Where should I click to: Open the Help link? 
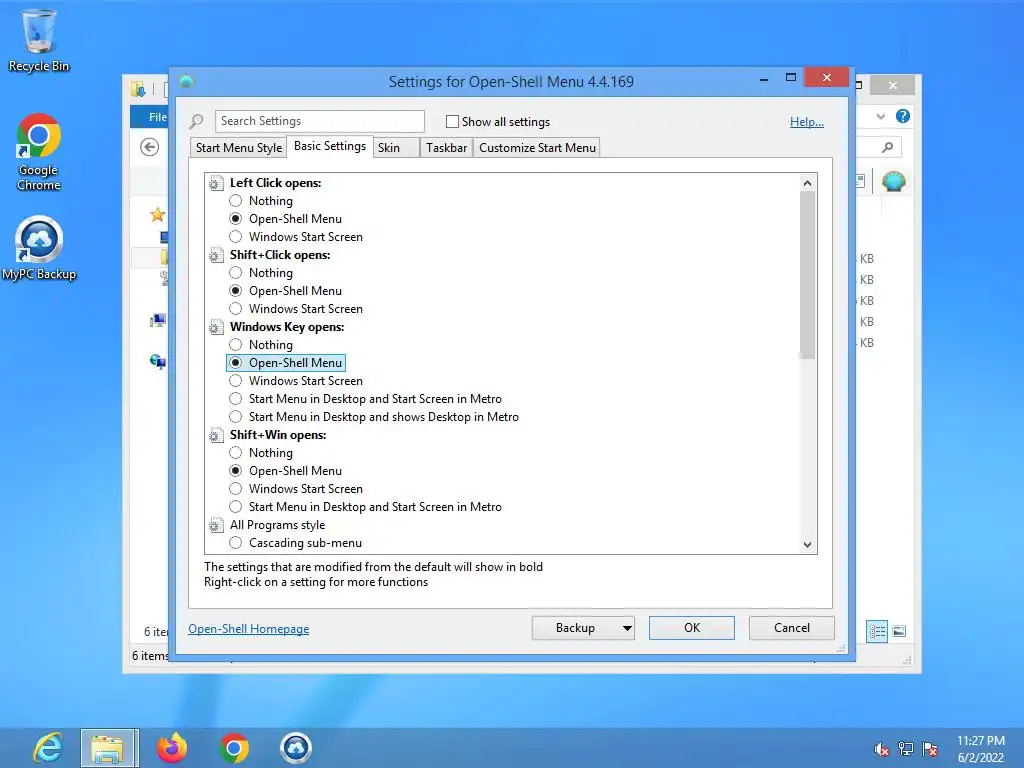(807, 121)
